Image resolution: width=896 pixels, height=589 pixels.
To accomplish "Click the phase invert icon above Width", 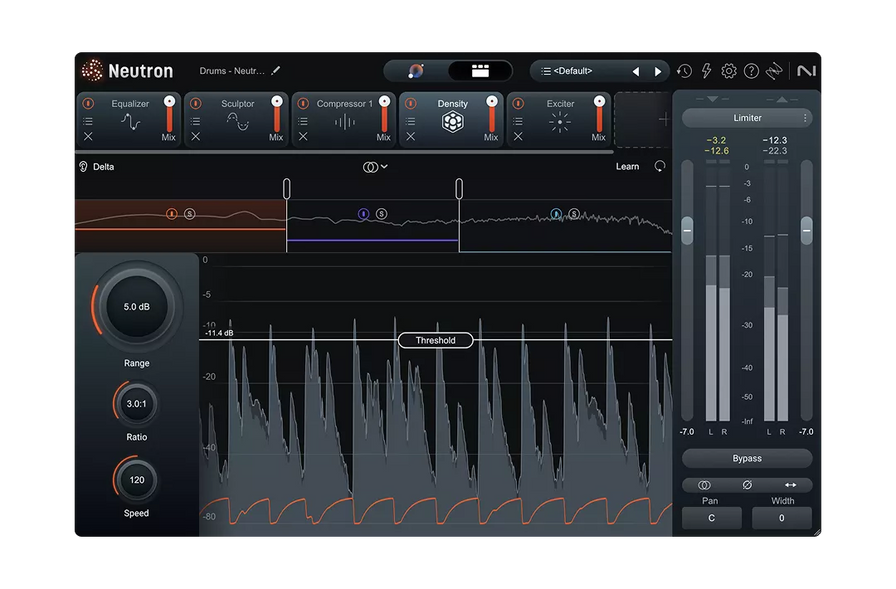I will point(746,485).
